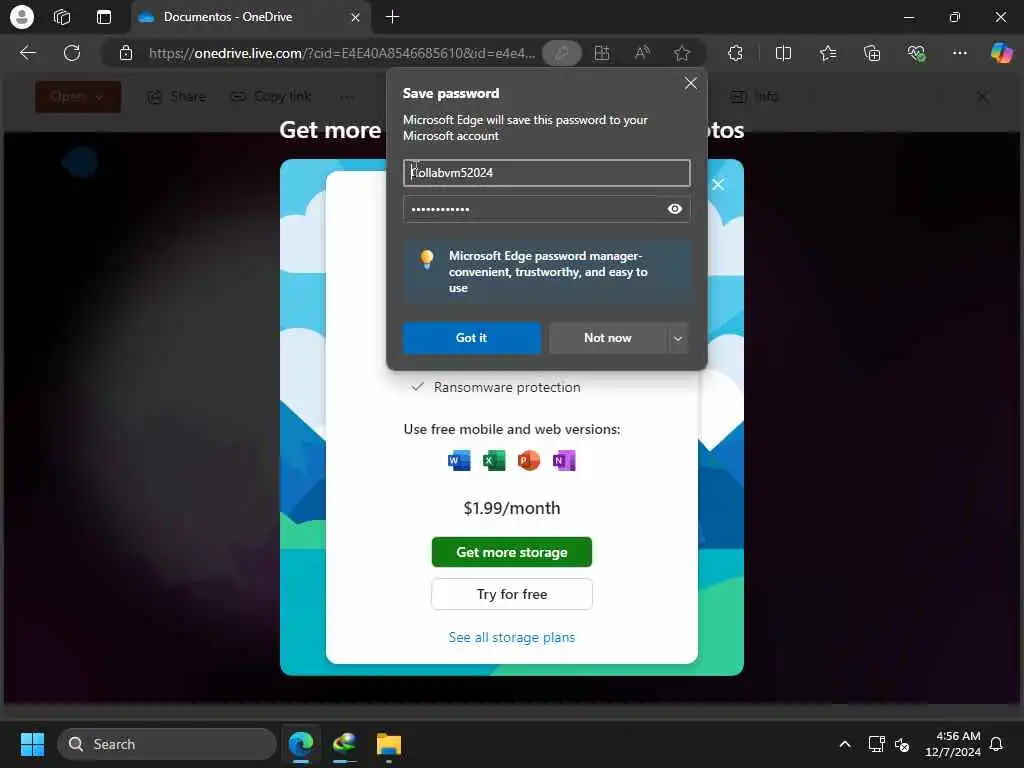1024x768 pixels.
Task: Click the Excel app icon
Action: pyautogui.click(x=494, y=460)
